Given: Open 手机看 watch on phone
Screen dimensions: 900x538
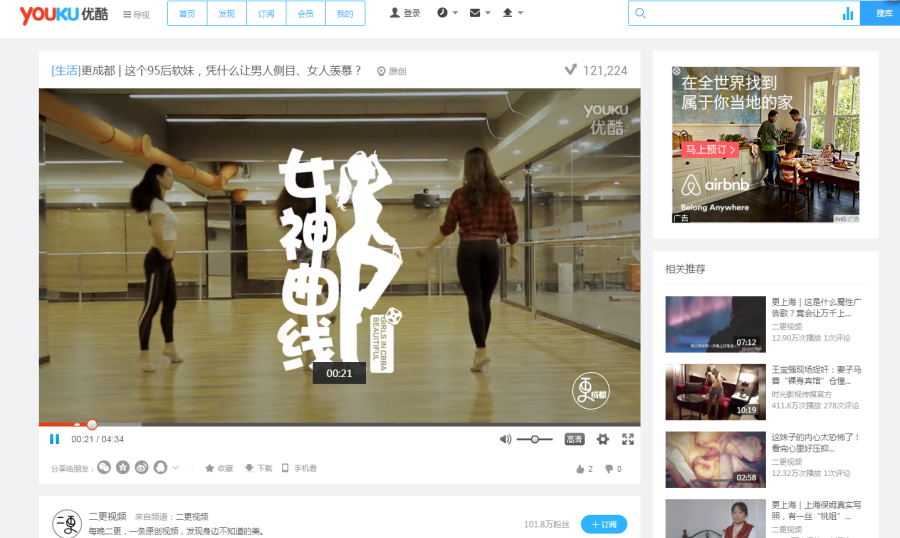Looking at the screenshot, I should coord(299,469).
